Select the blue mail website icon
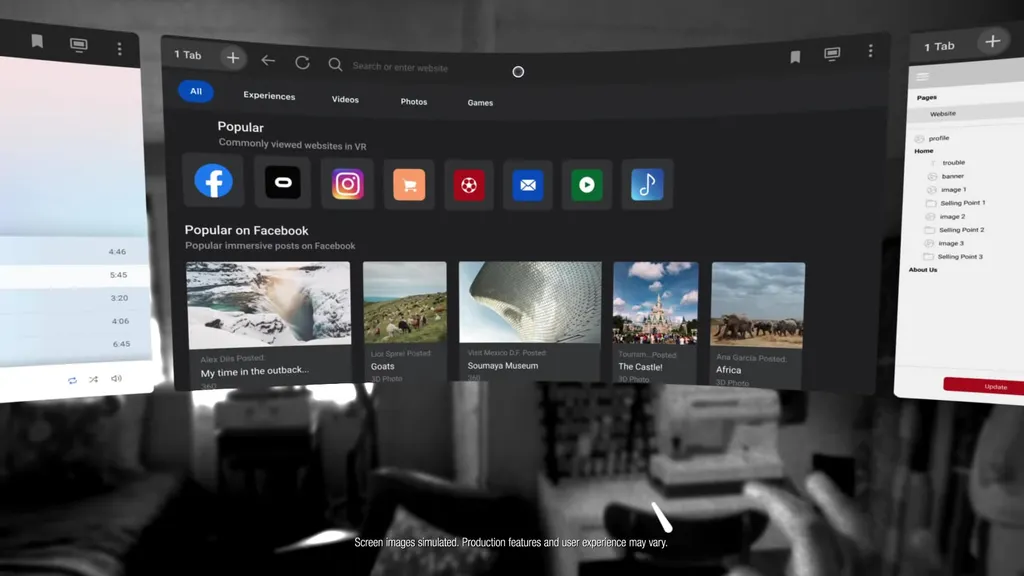This screenshot has width=1024, height=576. 528,184
